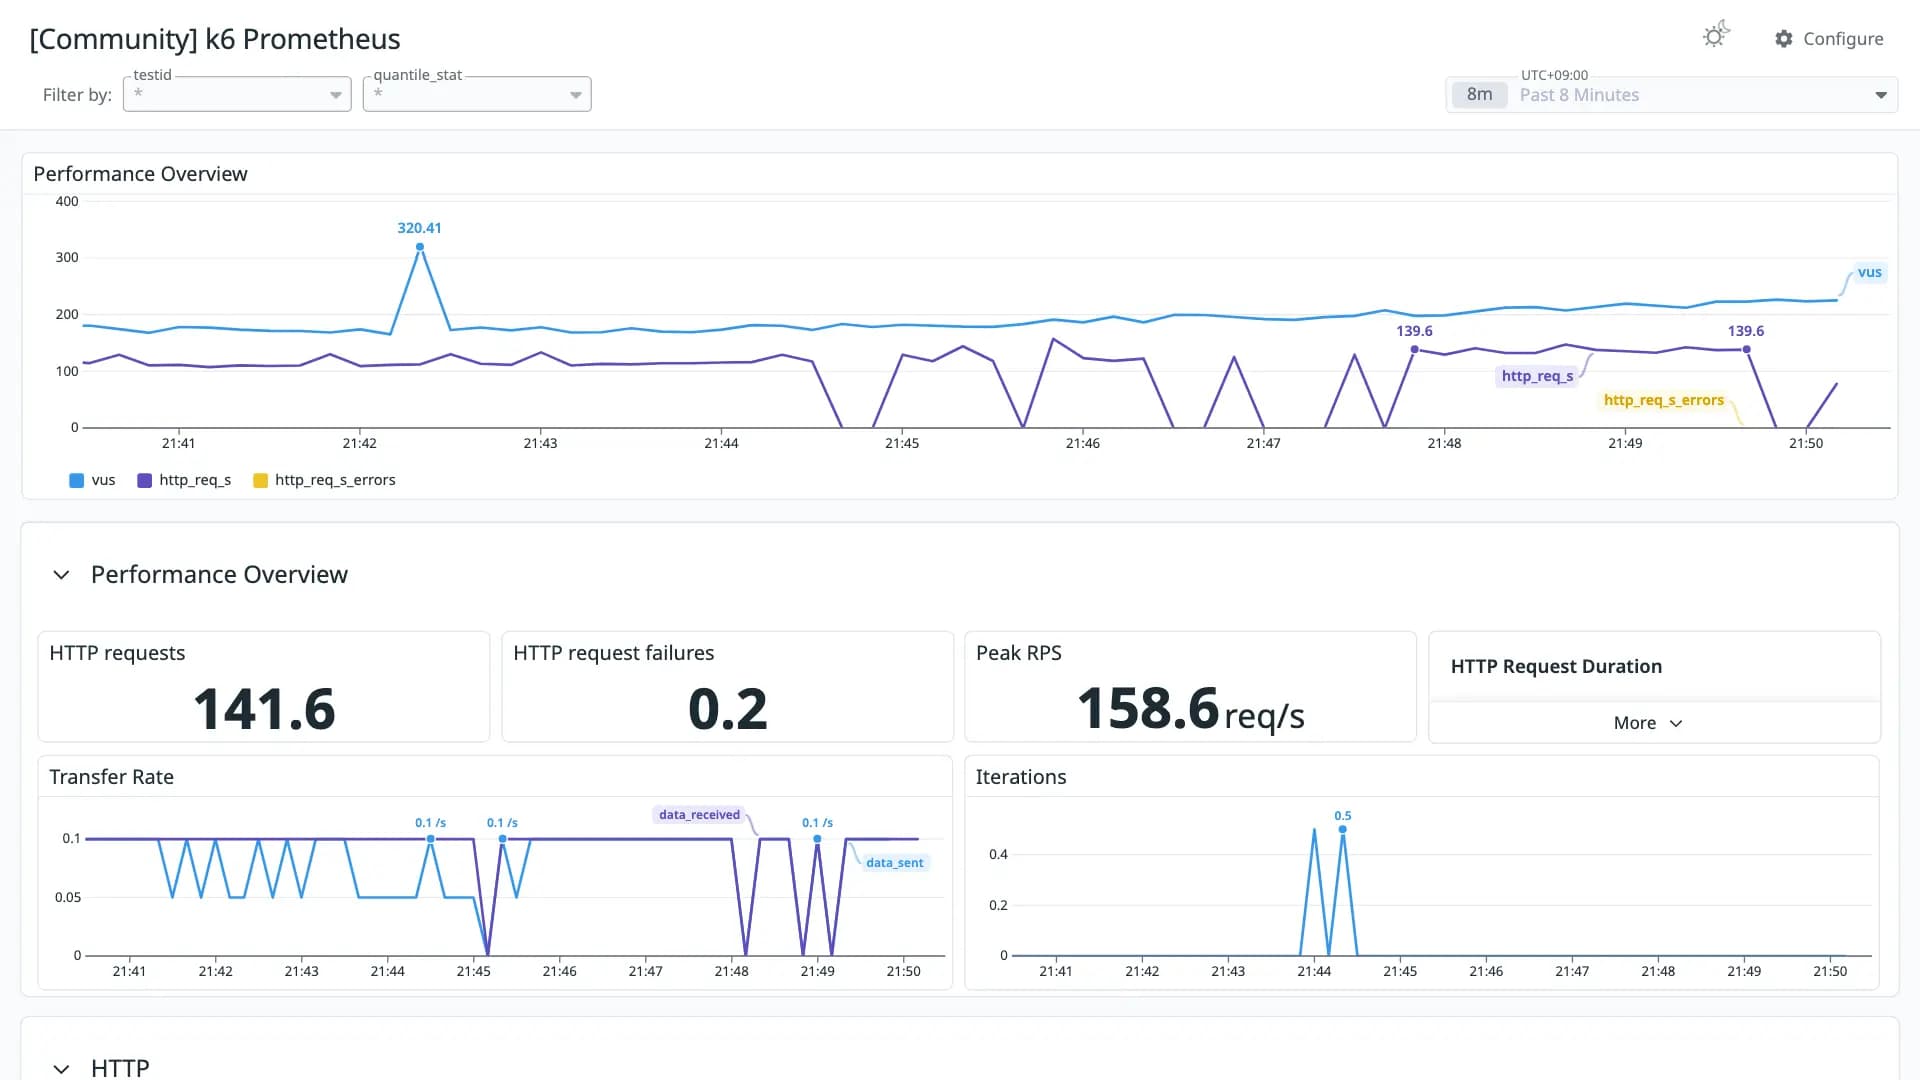Click the blue vus color swatch
Viewport: 1920px width, 1080px height.
76,481
